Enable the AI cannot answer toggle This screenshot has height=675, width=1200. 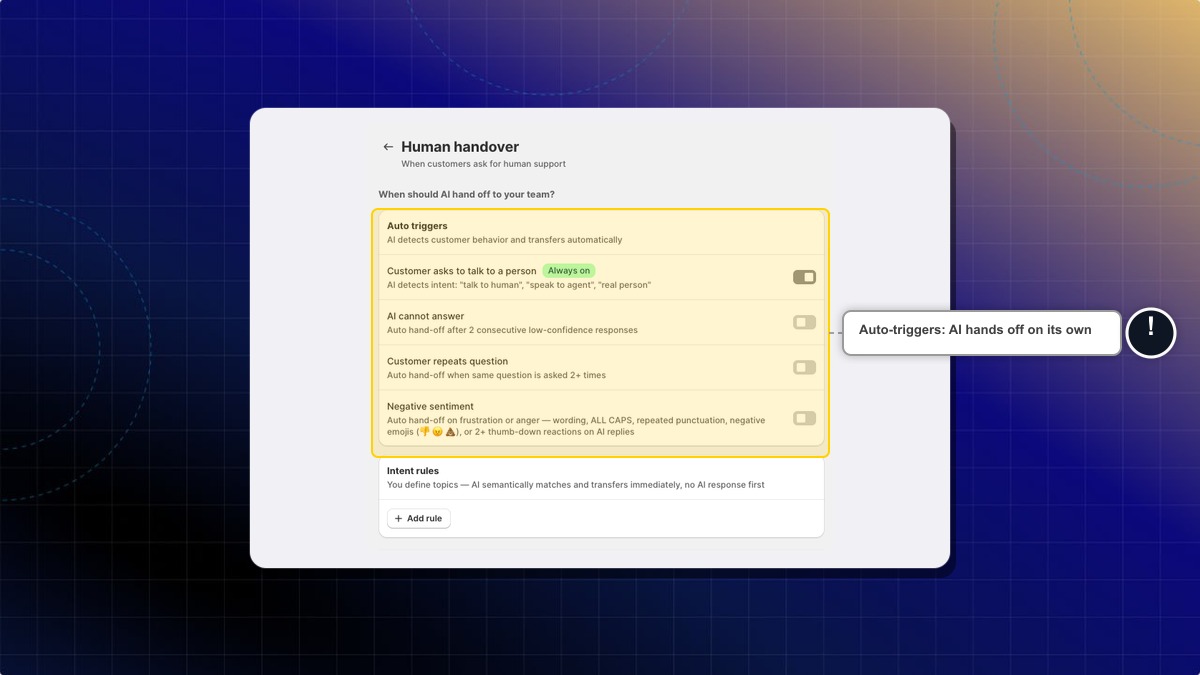[x=805, y=322]
